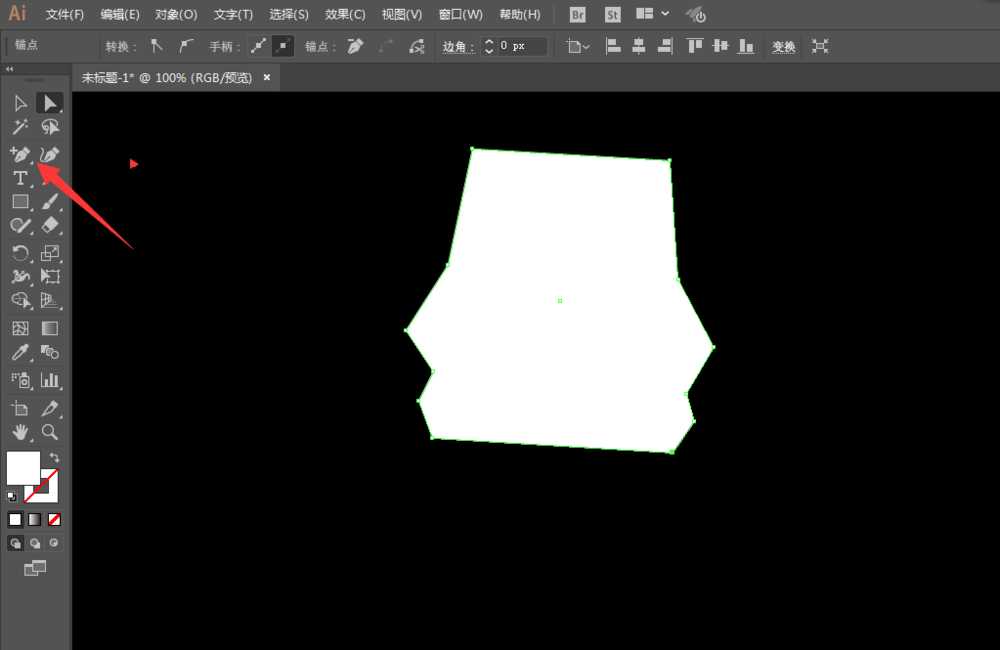
Task: Click the 变换 transform button
Action: tap(784, 47)
